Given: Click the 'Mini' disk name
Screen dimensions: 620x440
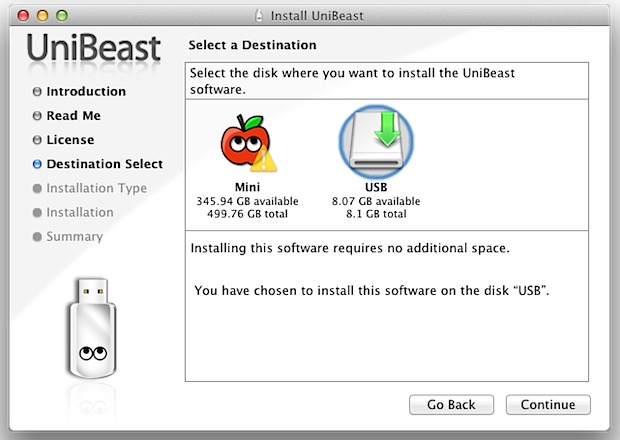Looking at the screenshot, I should point(248,187).
